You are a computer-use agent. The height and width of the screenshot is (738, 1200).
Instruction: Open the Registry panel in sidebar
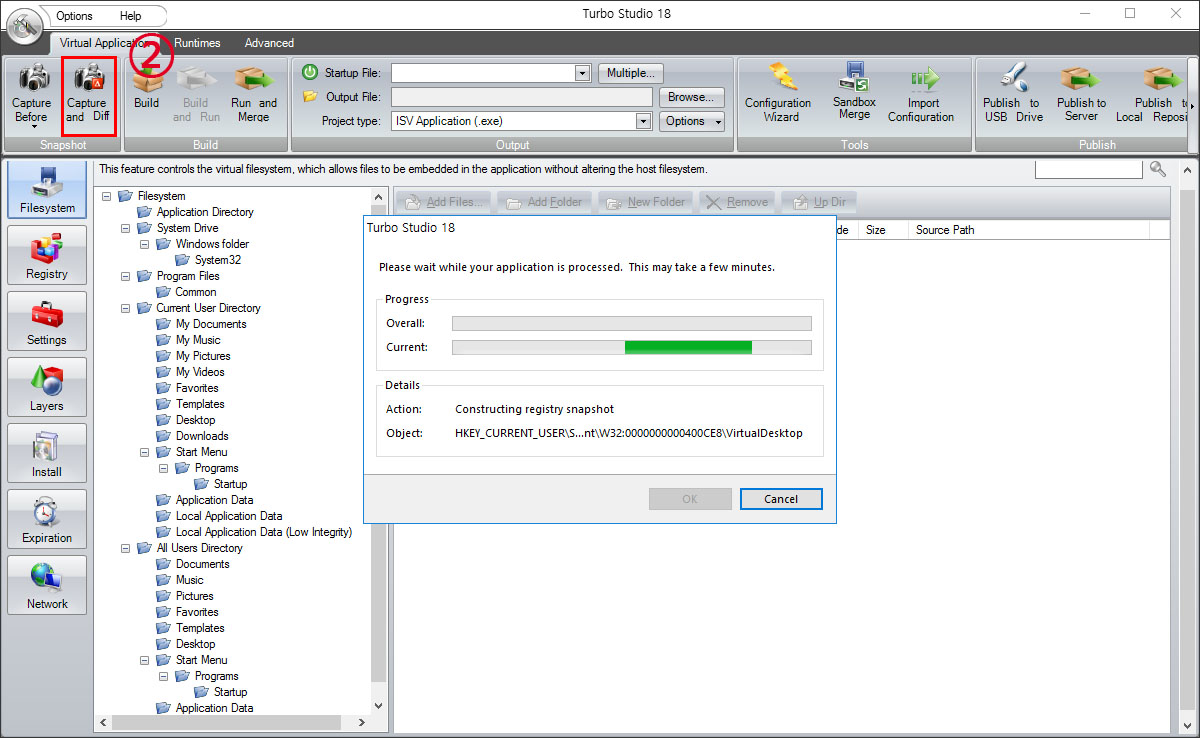pyautogui.click(x=48, y=255)
